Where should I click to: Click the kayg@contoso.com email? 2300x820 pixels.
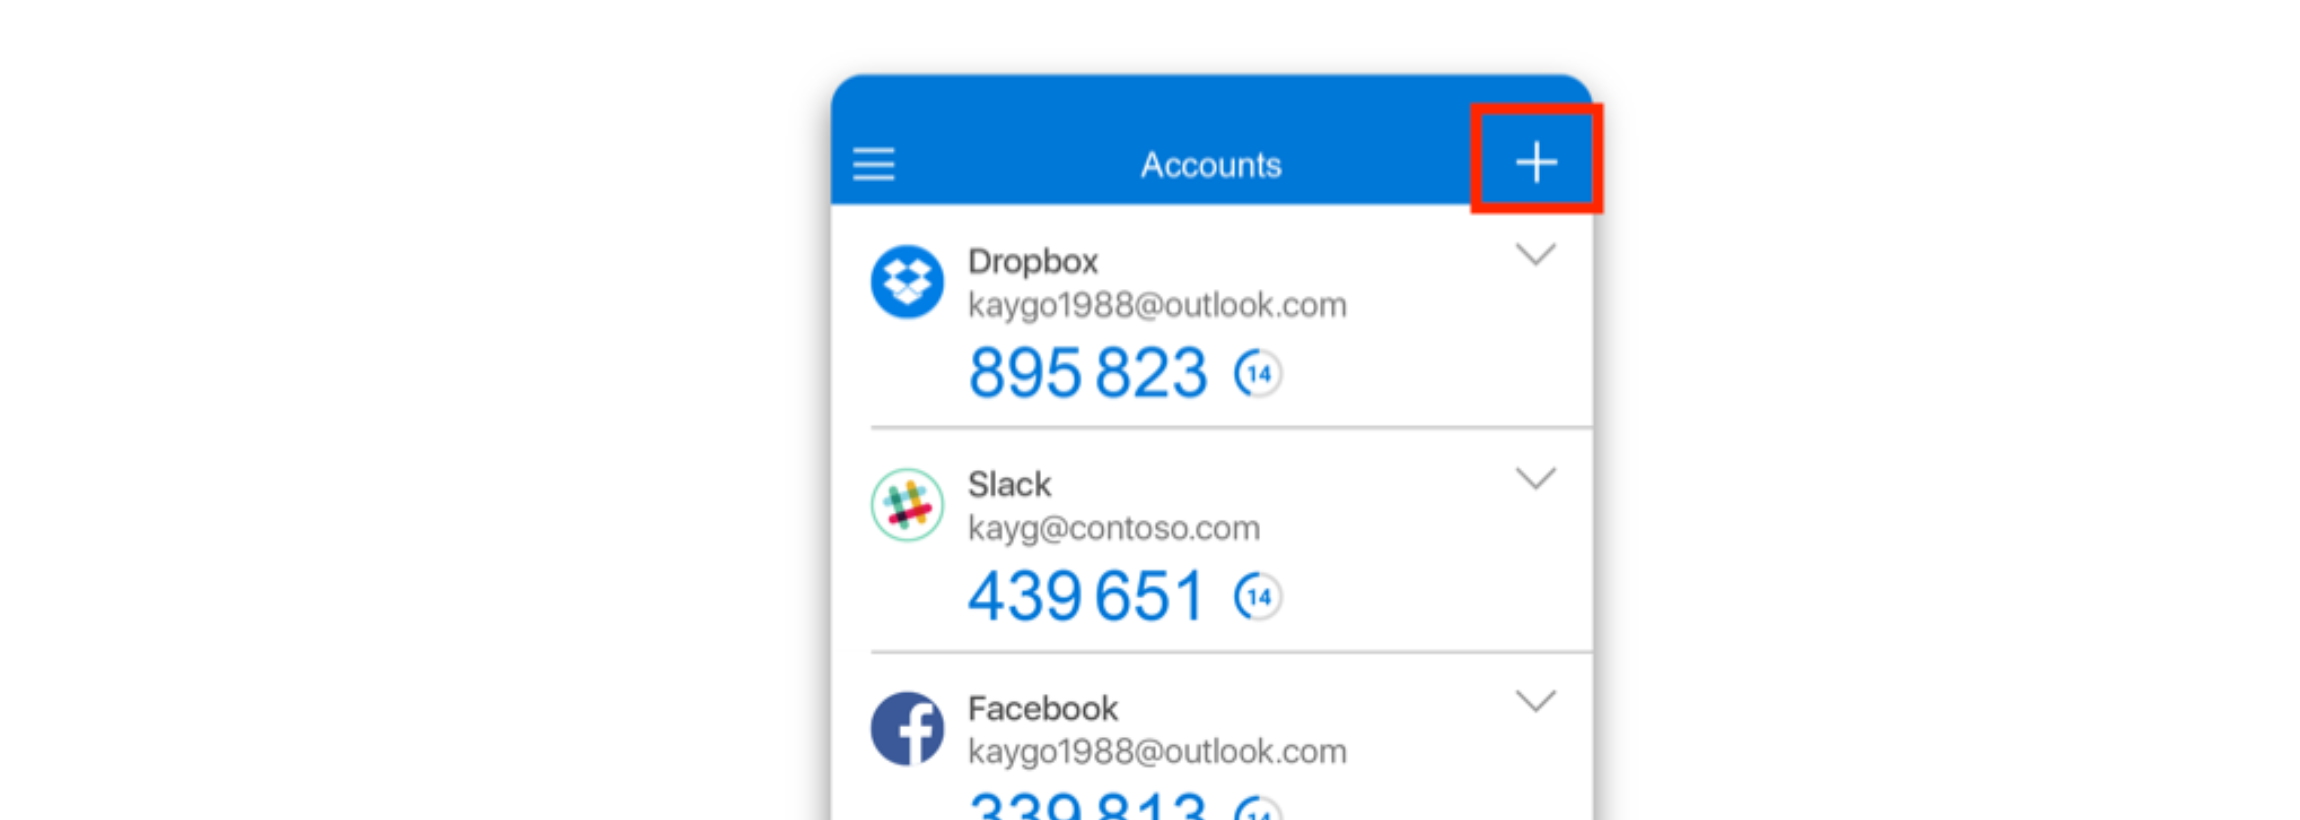click(x=1114, y=528)
